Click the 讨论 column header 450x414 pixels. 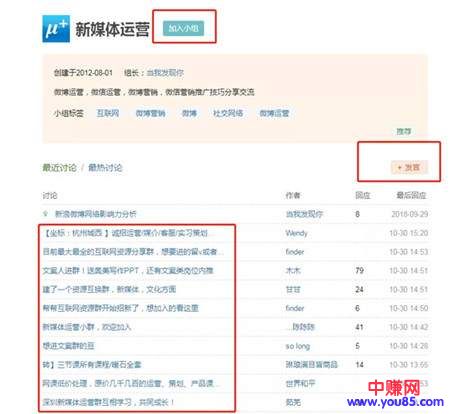50,195
